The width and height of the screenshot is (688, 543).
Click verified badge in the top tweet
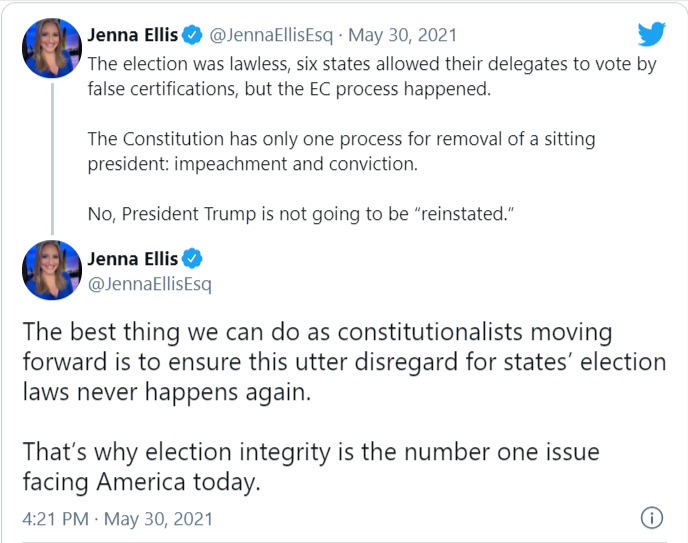(x=193, y=36)
